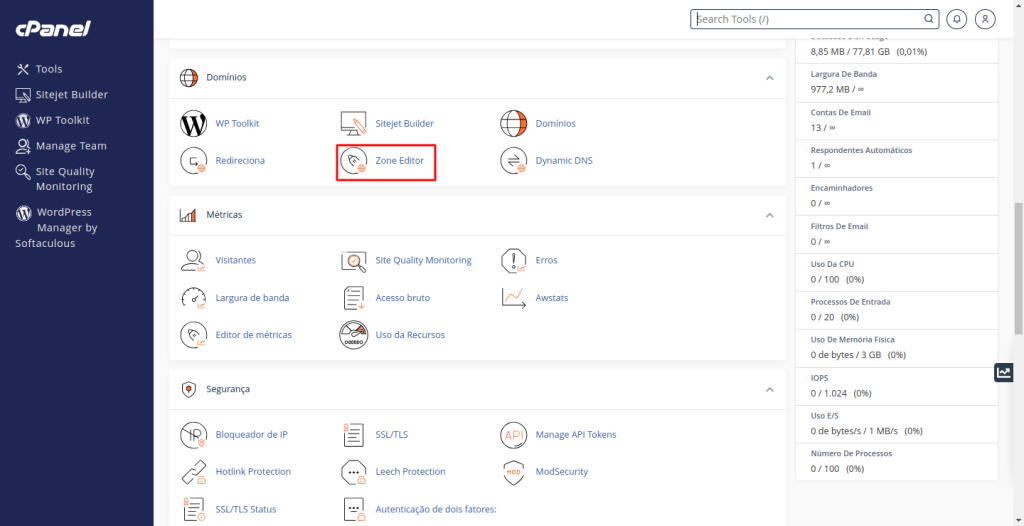Click the notifications bell icon
Screen dimensions: 1024x526
pos(957,19)
